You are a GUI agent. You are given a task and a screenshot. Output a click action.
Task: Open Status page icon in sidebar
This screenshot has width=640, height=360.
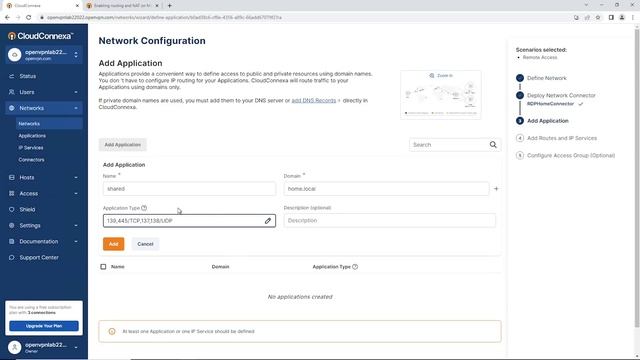click(x=11, y=76)
